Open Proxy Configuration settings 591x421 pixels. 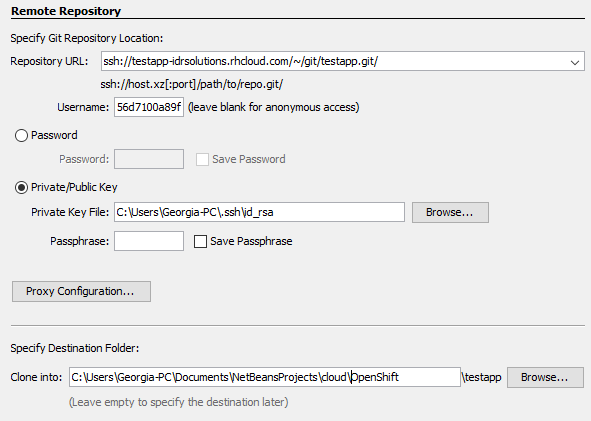[81, 291]
